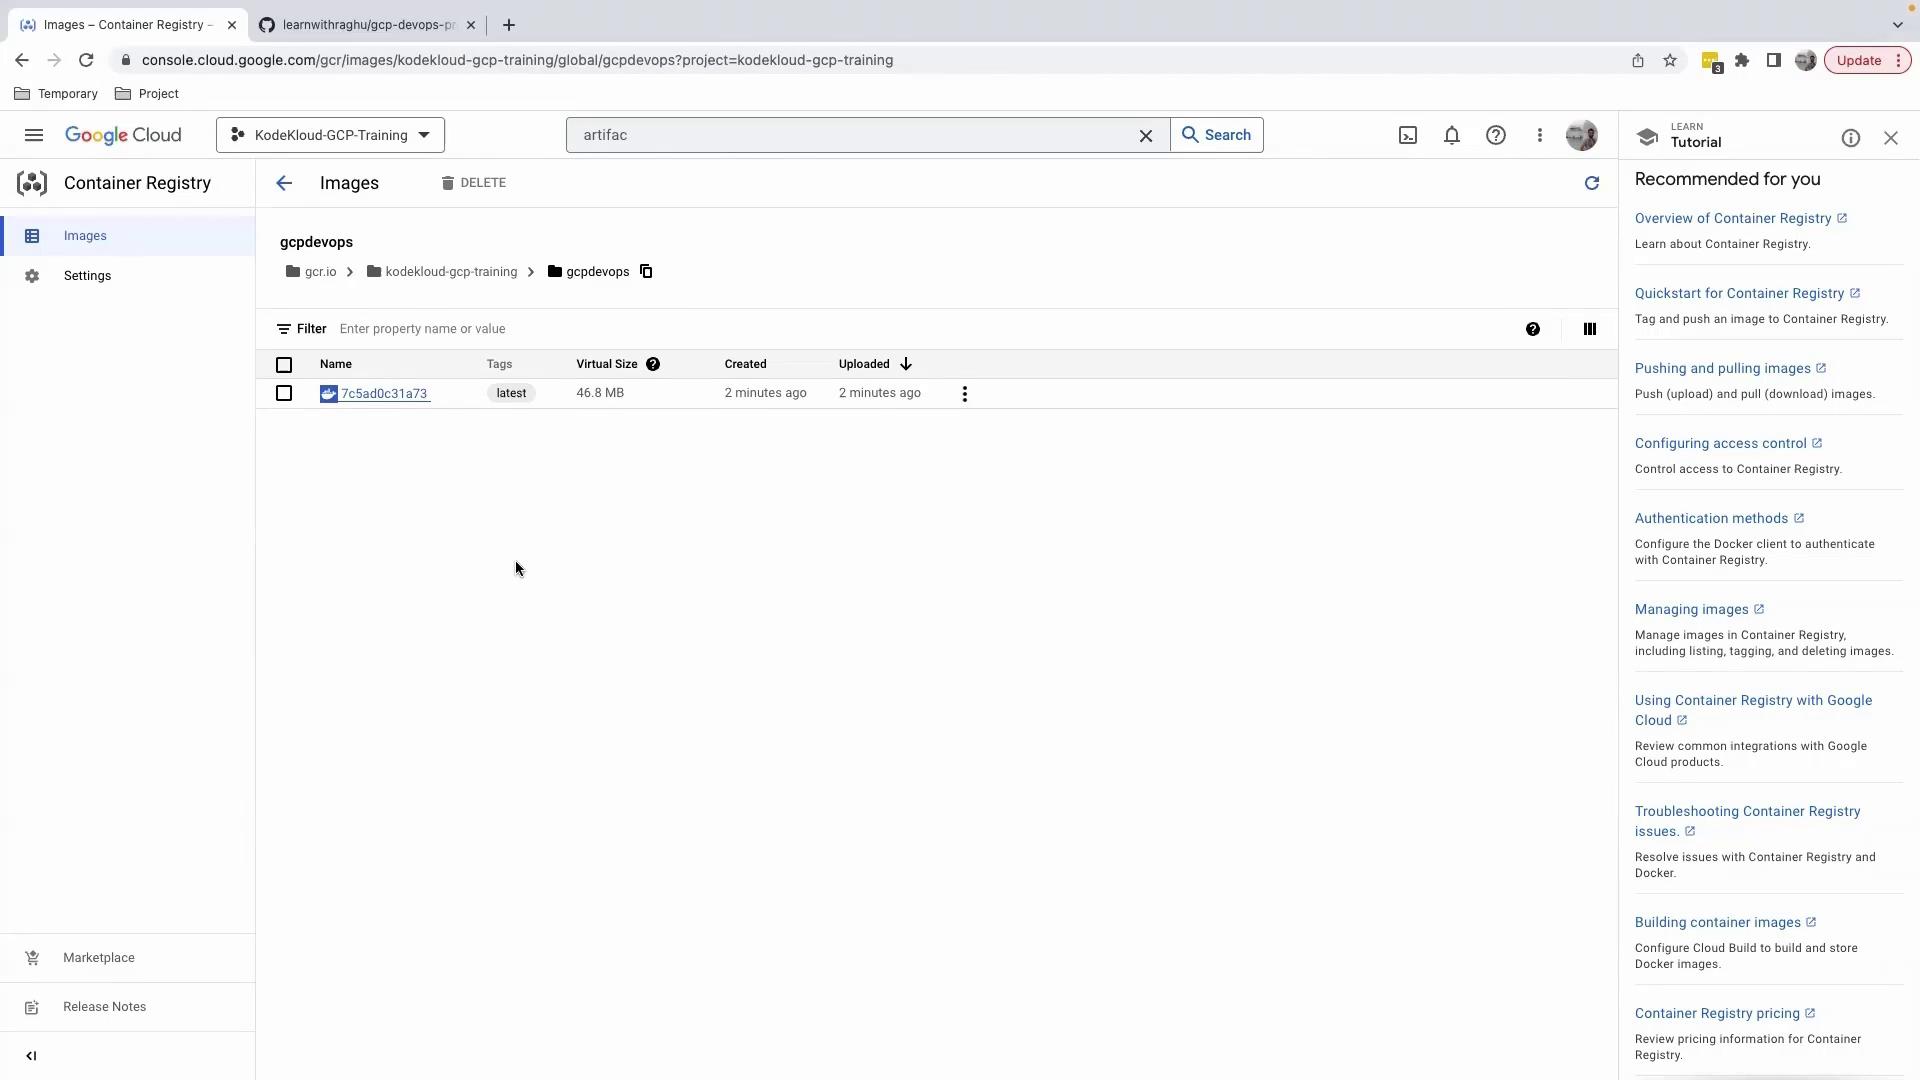1920x1080 pixels.
Task: Copy the gcpdevops path with copy icon
Action: coord(646,272)
